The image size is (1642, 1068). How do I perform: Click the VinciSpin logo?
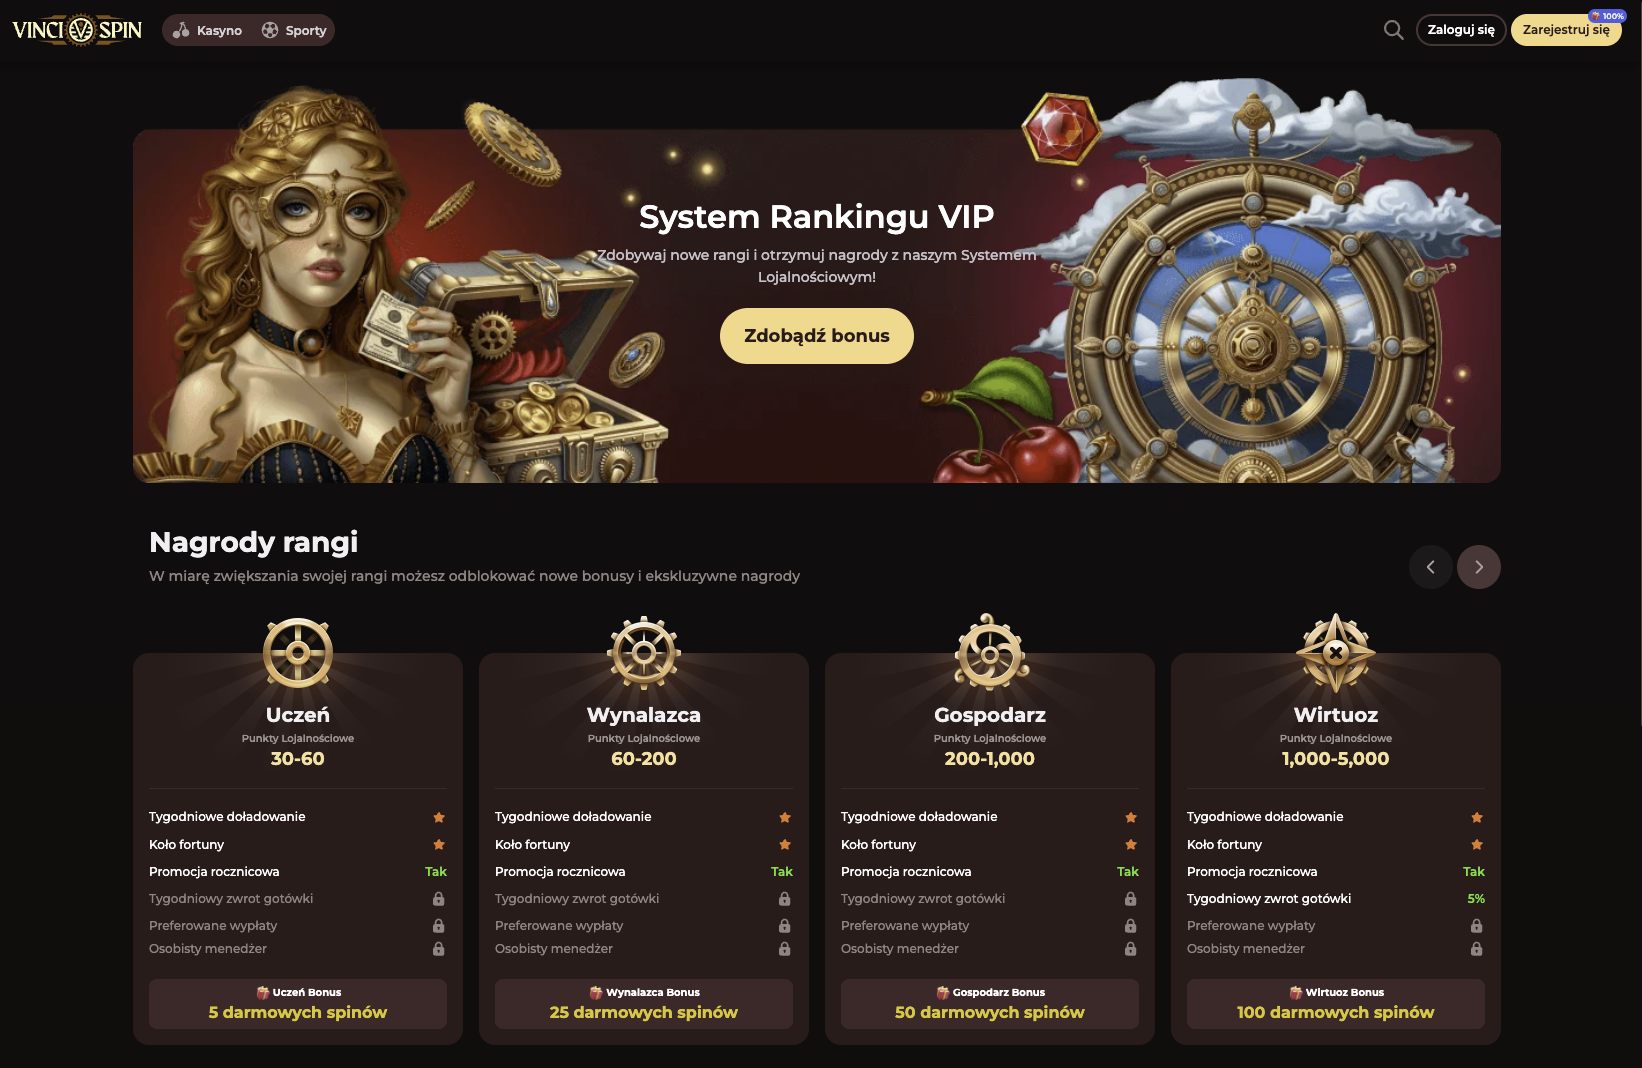tap(77, 30)
